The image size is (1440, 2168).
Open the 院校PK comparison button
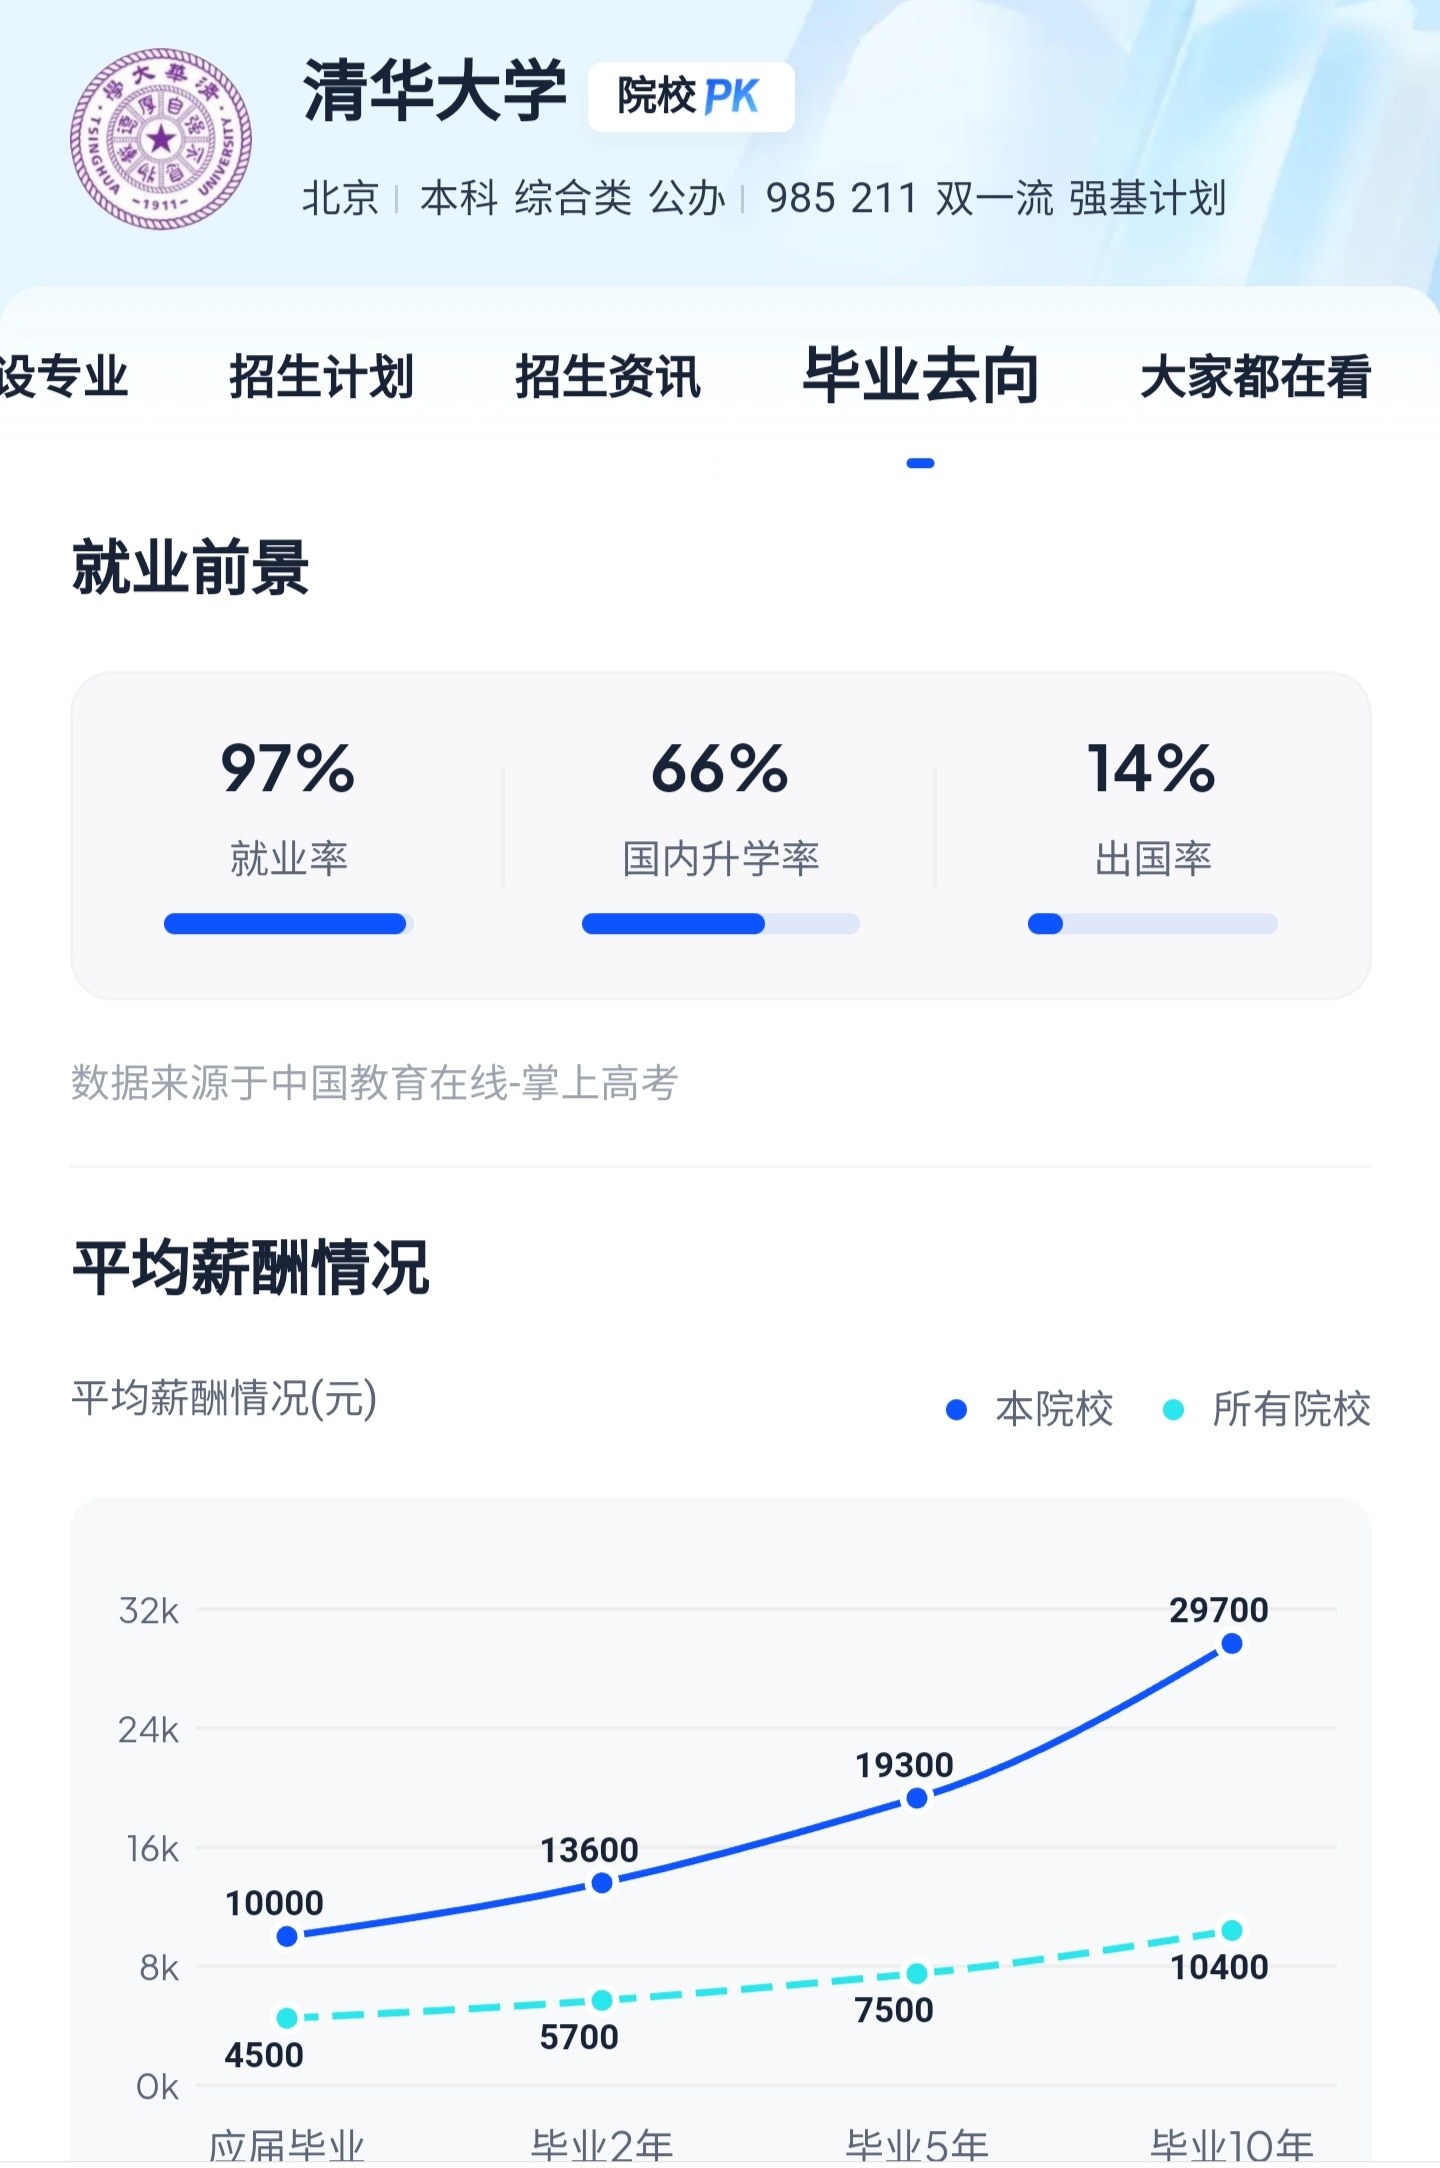coord(691,97)
